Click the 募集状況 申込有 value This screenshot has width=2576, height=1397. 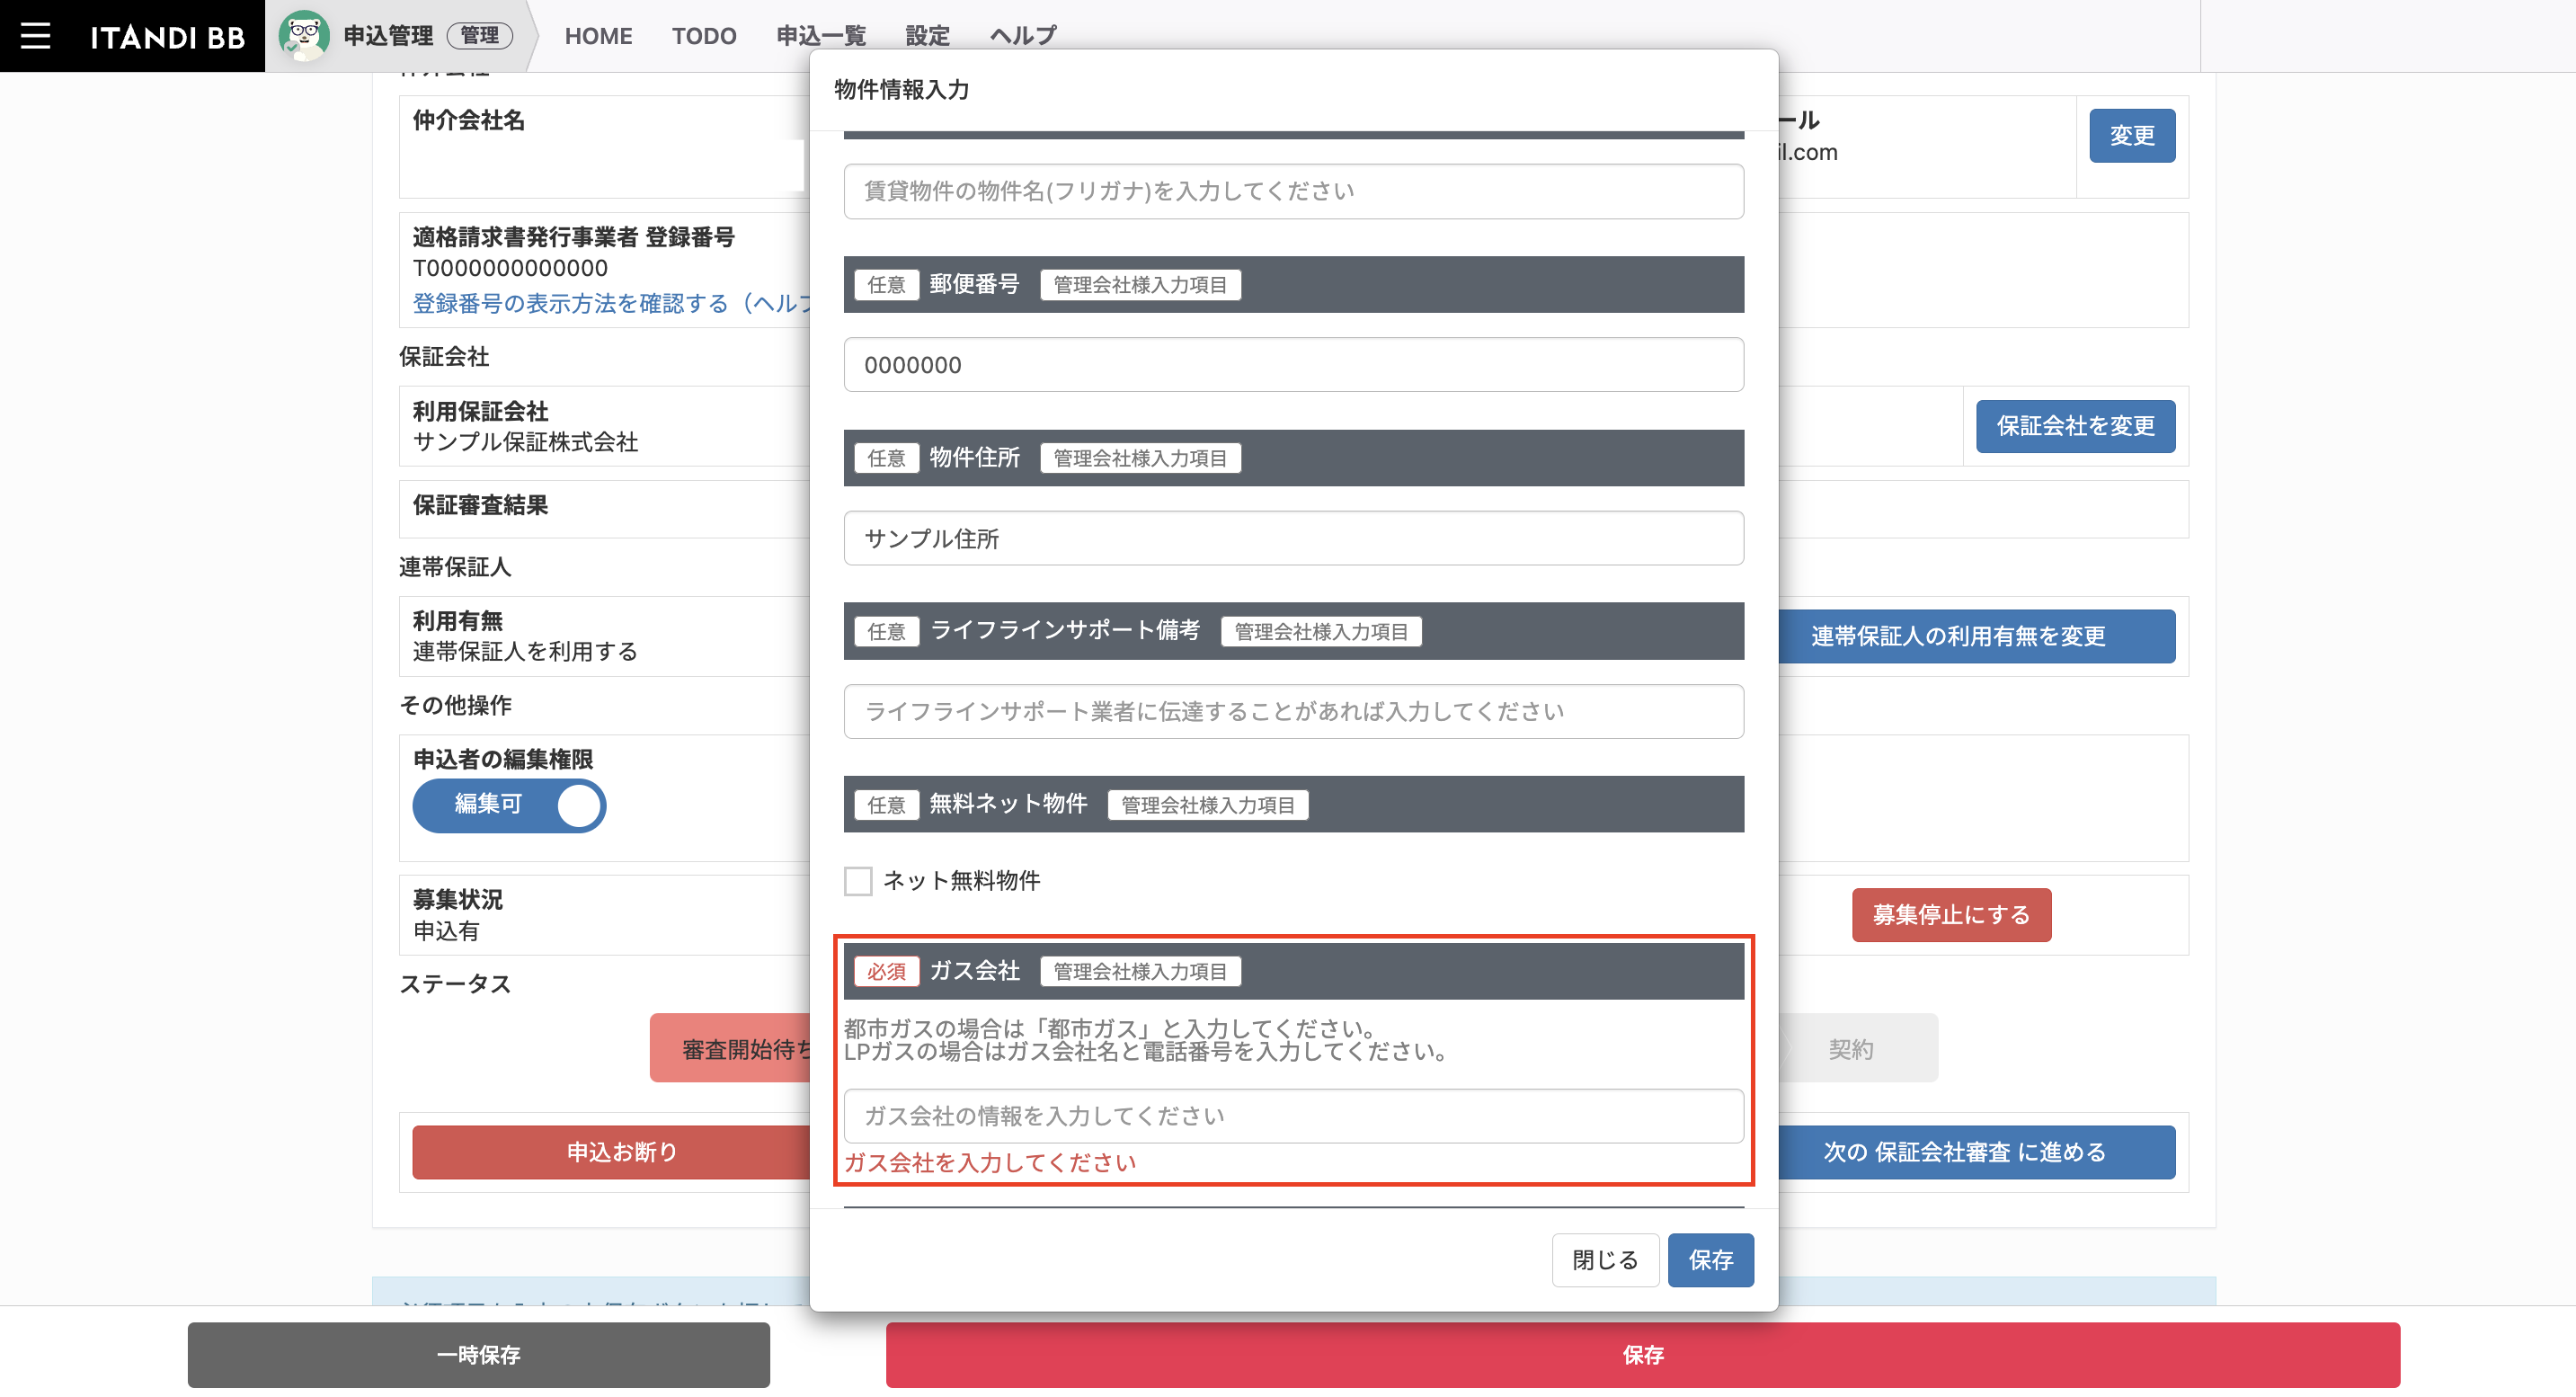[446, 932]
